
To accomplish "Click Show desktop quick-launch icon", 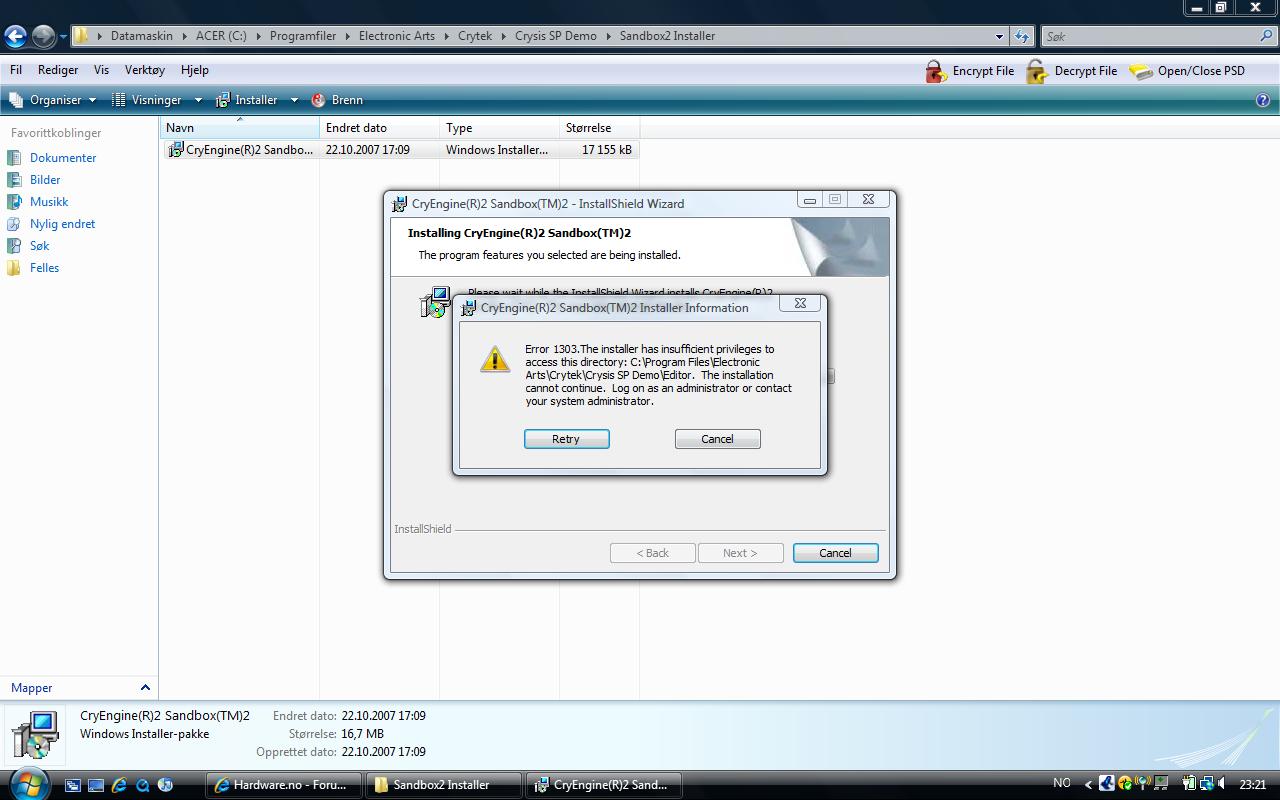I will pos(96,785).
